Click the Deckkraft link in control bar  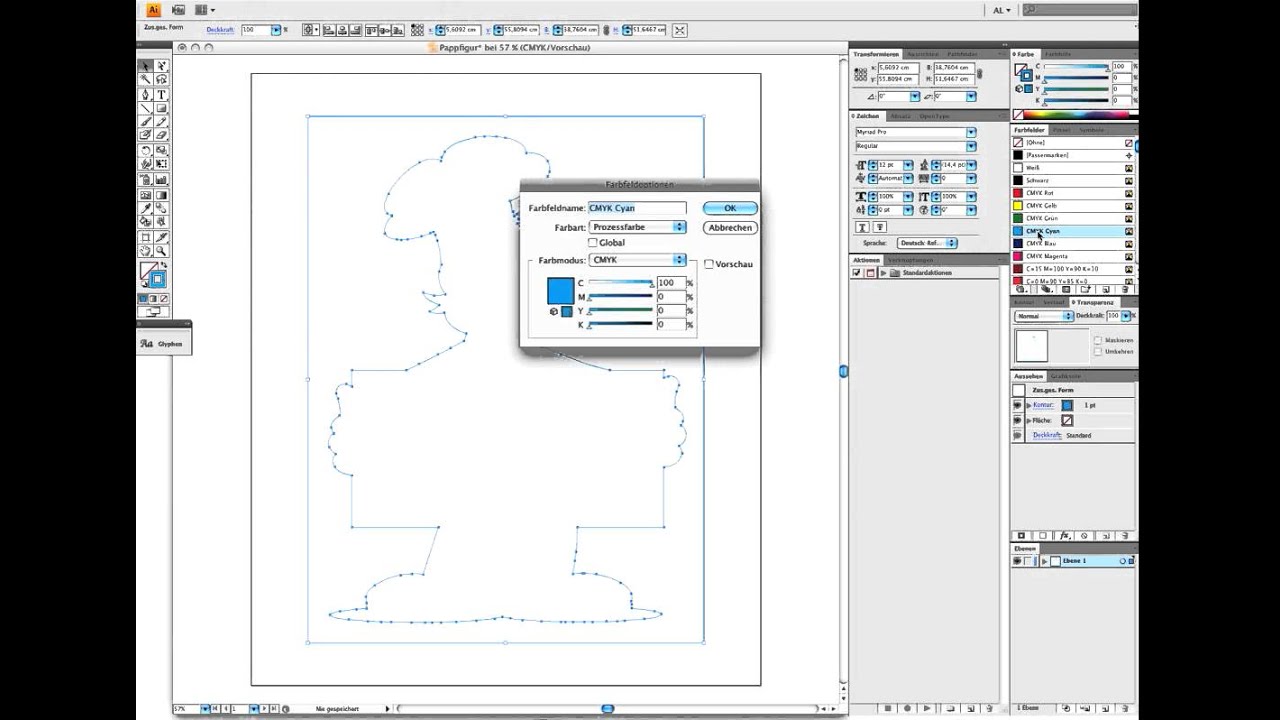[x=220, y=30]
